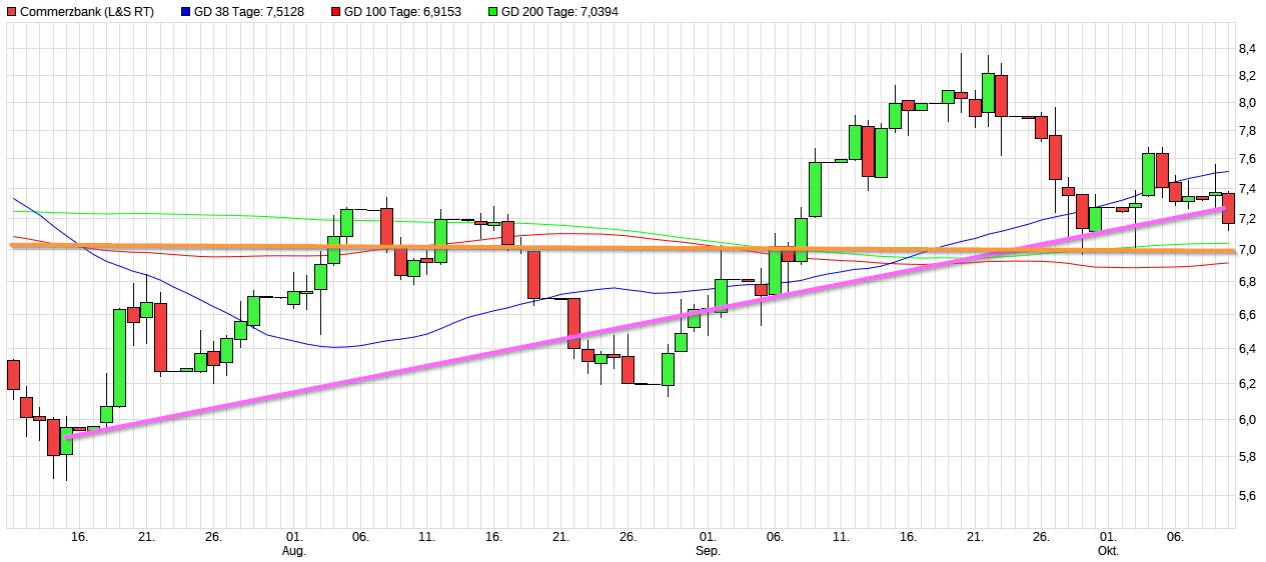Image resolution: width=1266 pixels, height=562 pixels.
Task: Click the 'Okt.' month label on date axis
Action: point(1107,551)
